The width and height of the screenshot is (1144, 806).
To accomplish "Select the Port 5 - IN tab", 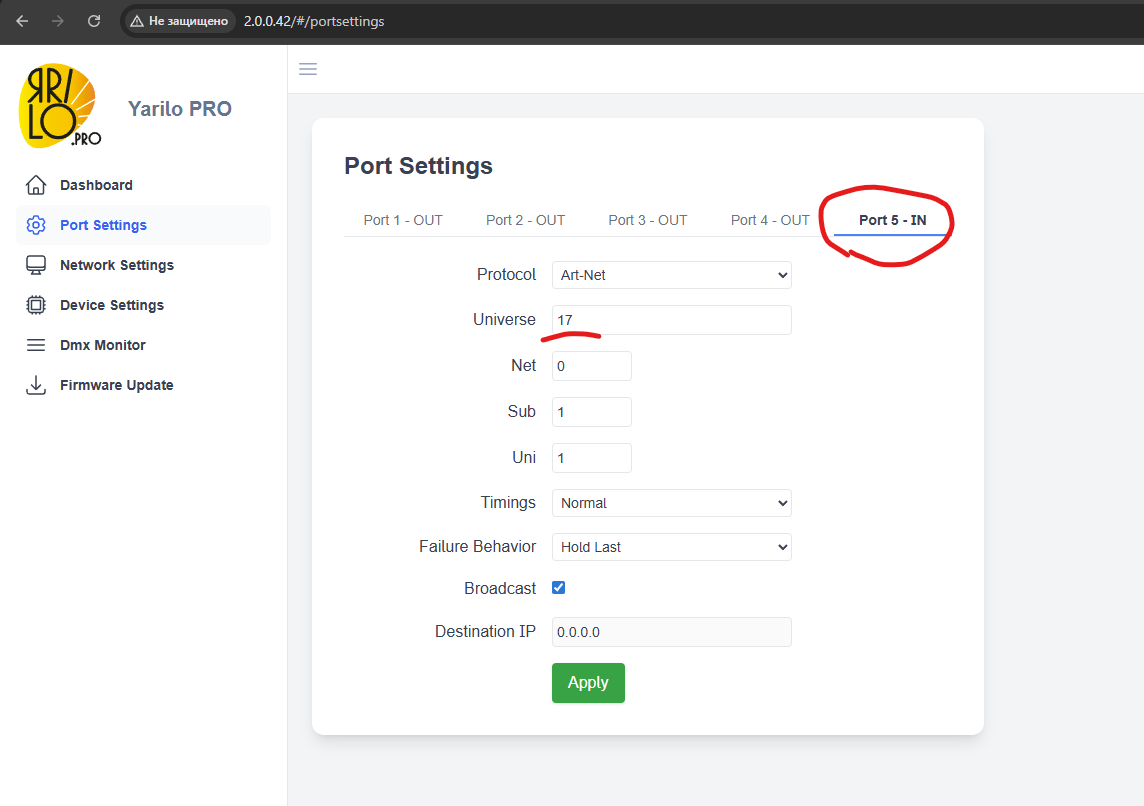I will 892,220.
